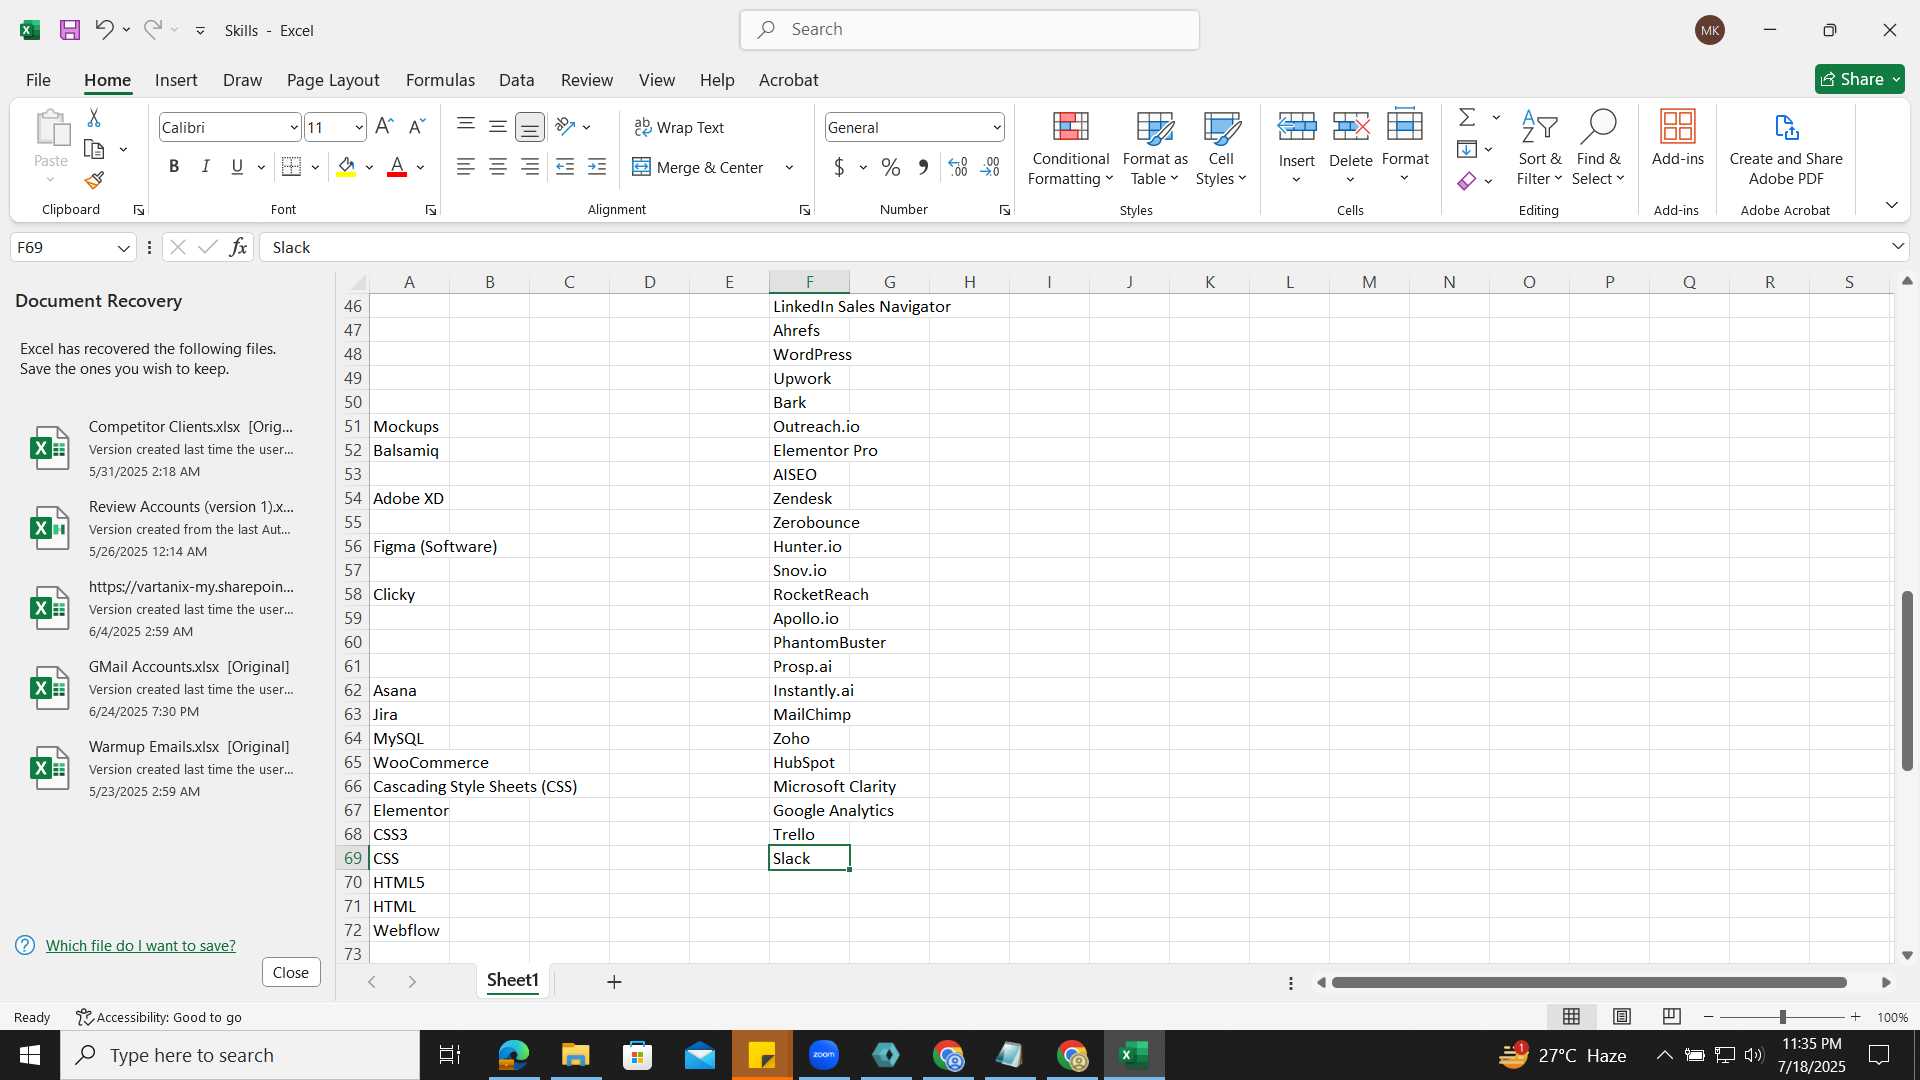Expand Merge & Center dropdown arrow
Screen dimensions: 1920x1080
pyautogui.click(x=789, y=167)
